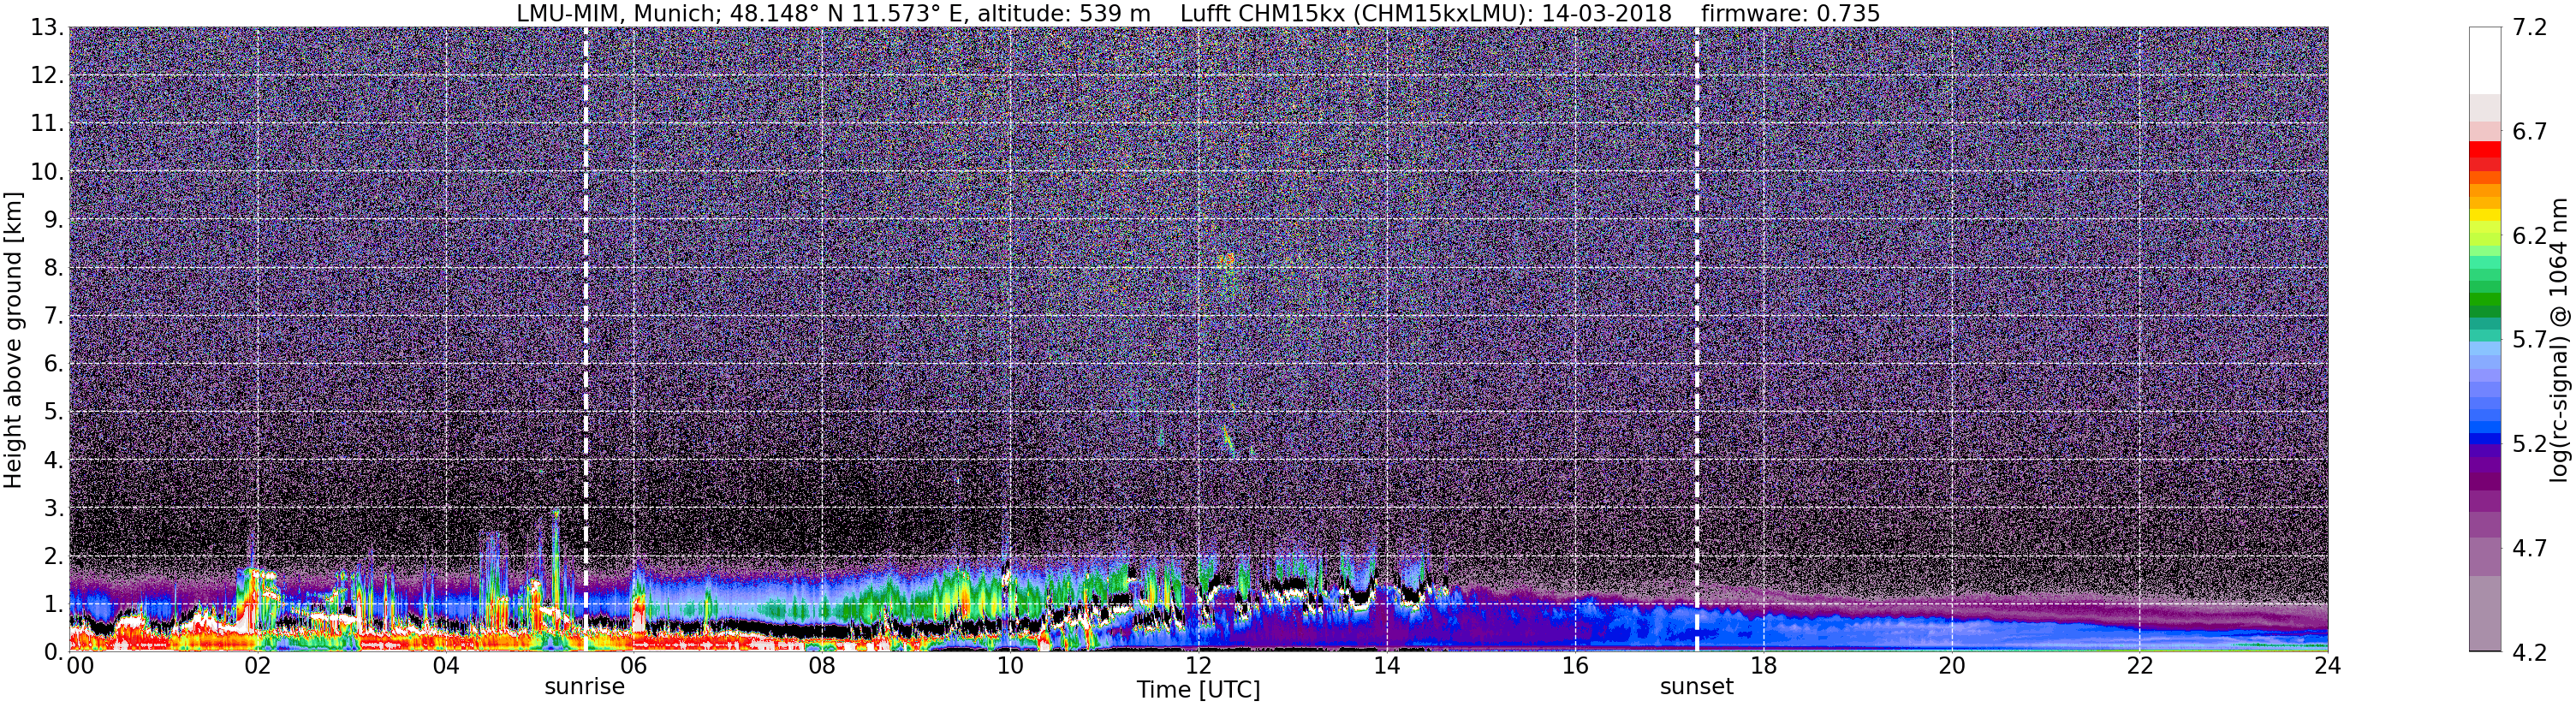Click the 'Height above ground [km]' y-axis label

tap(13, 340)
